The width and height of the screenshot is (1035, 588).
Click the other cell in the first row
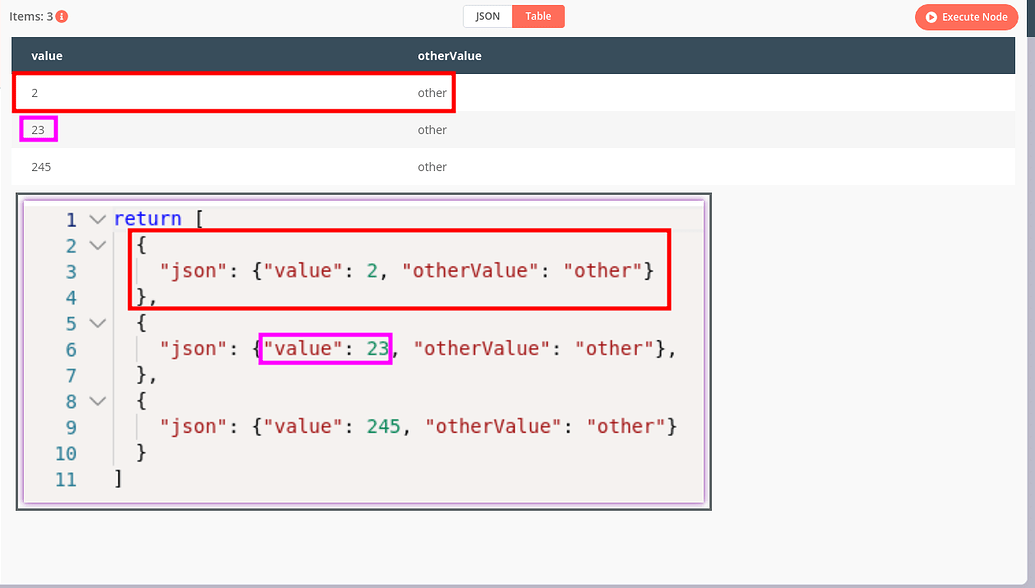[x=432, y=92]
